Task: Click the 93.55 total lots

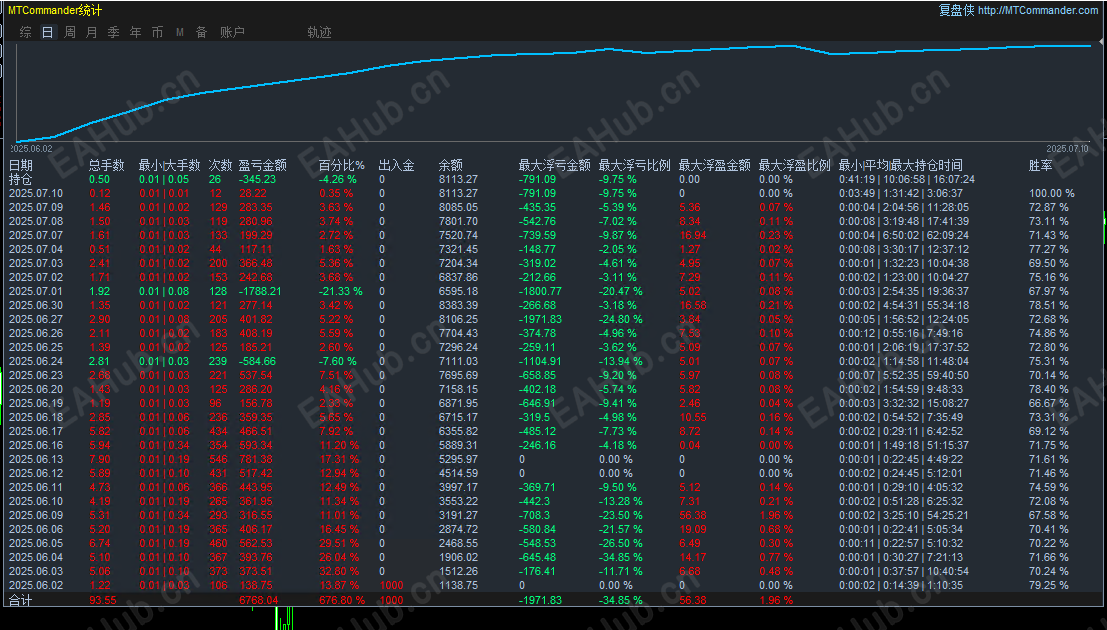Action: click(103, 600)
